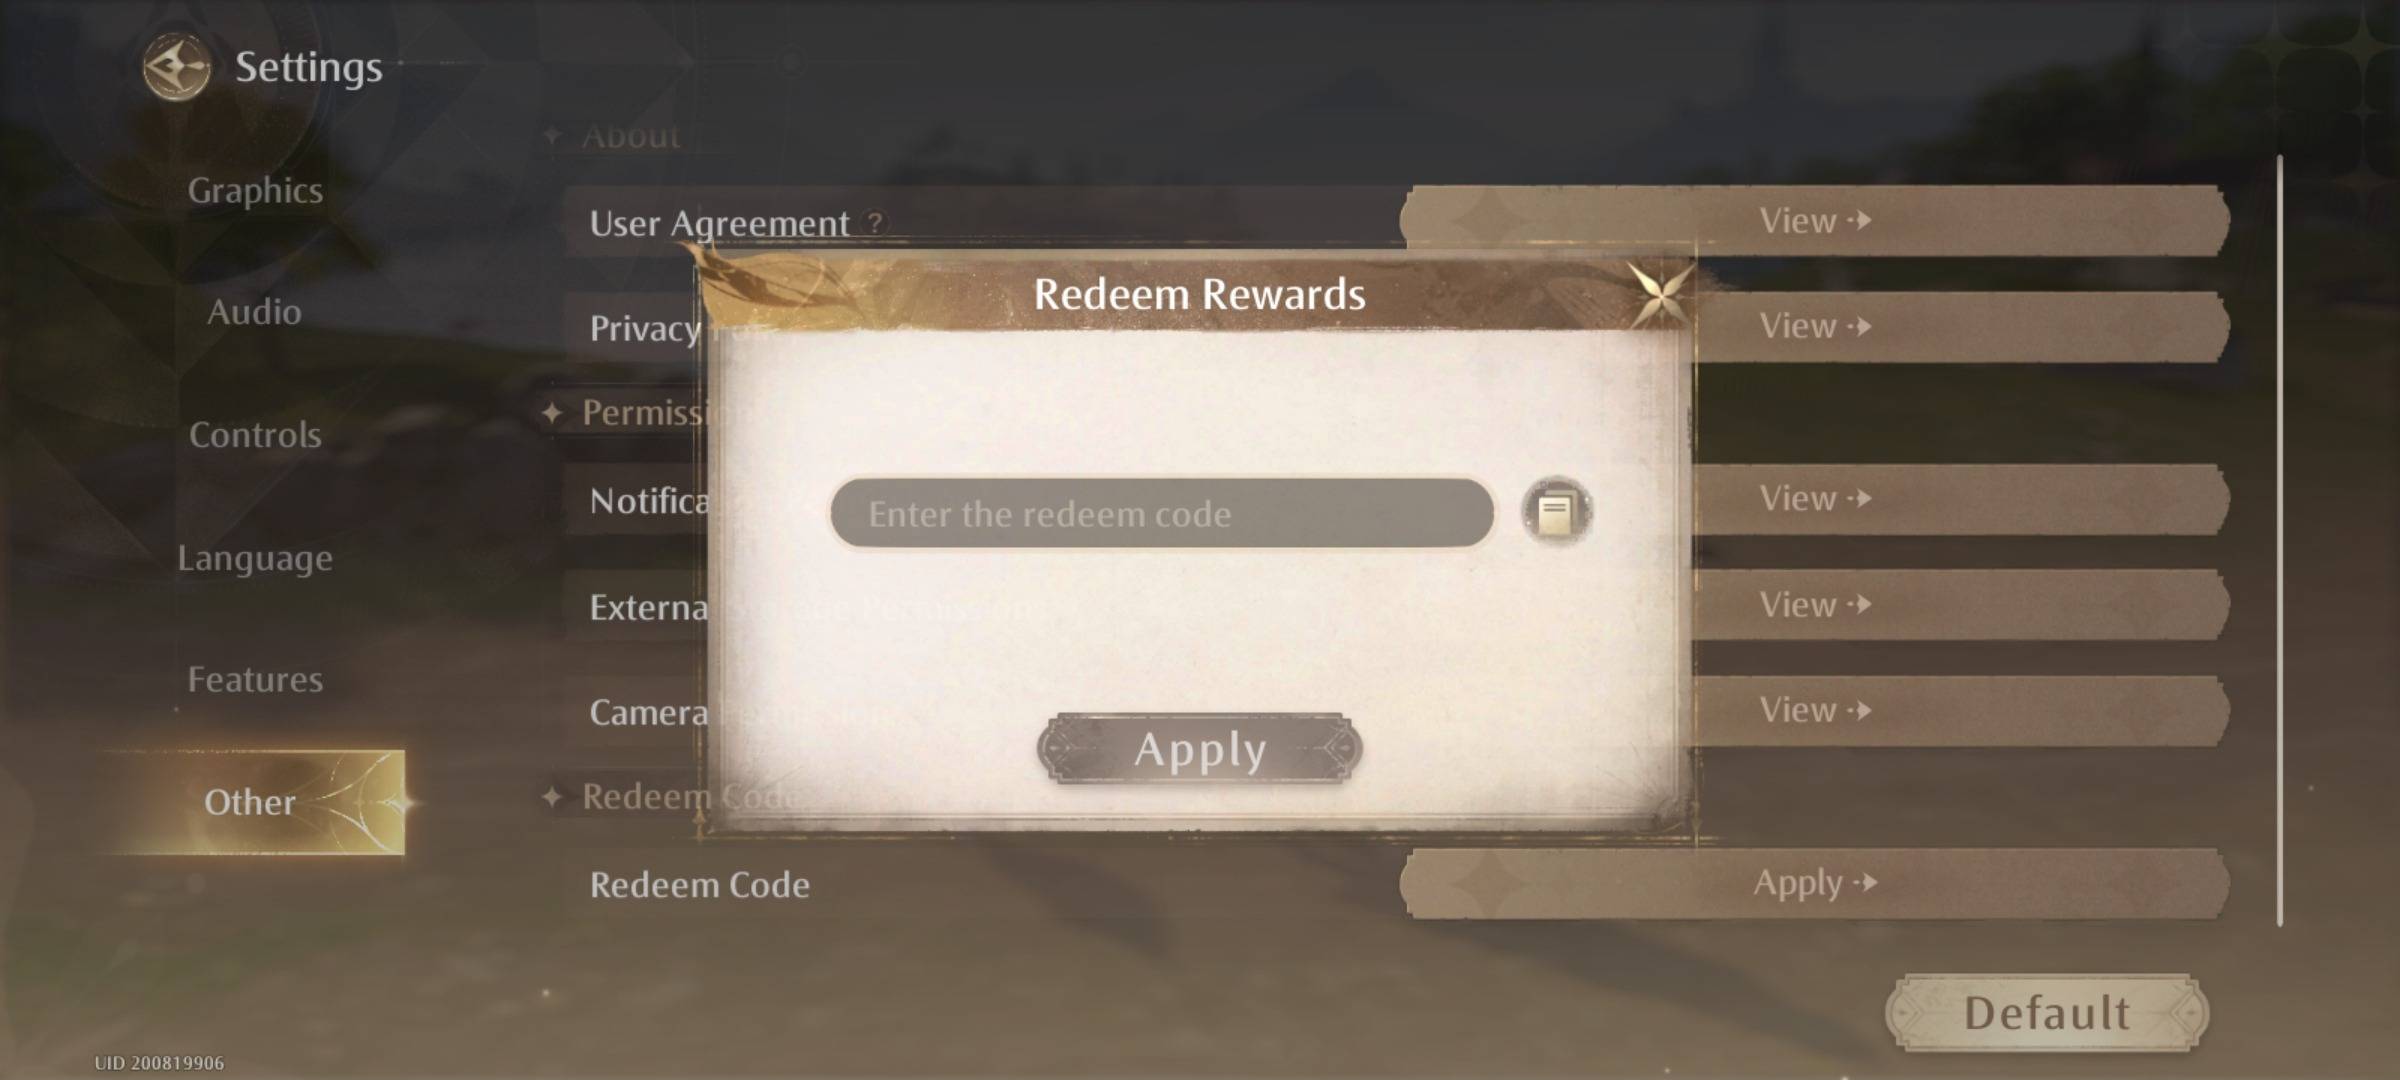2400x1080 pixels.
Task: Click Apply button in Redeem Rewards dialog
Action: click(1200, 750)
